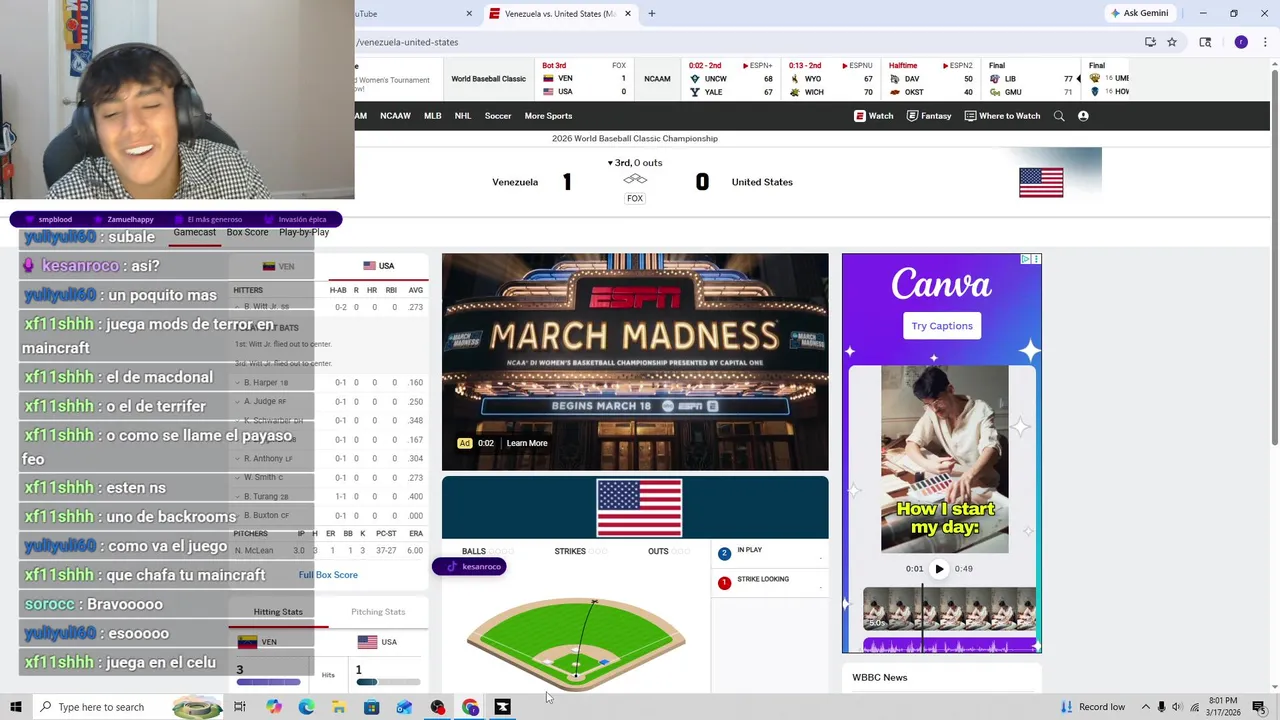Open the UNCW vs YALE score card

pos(730,79)
